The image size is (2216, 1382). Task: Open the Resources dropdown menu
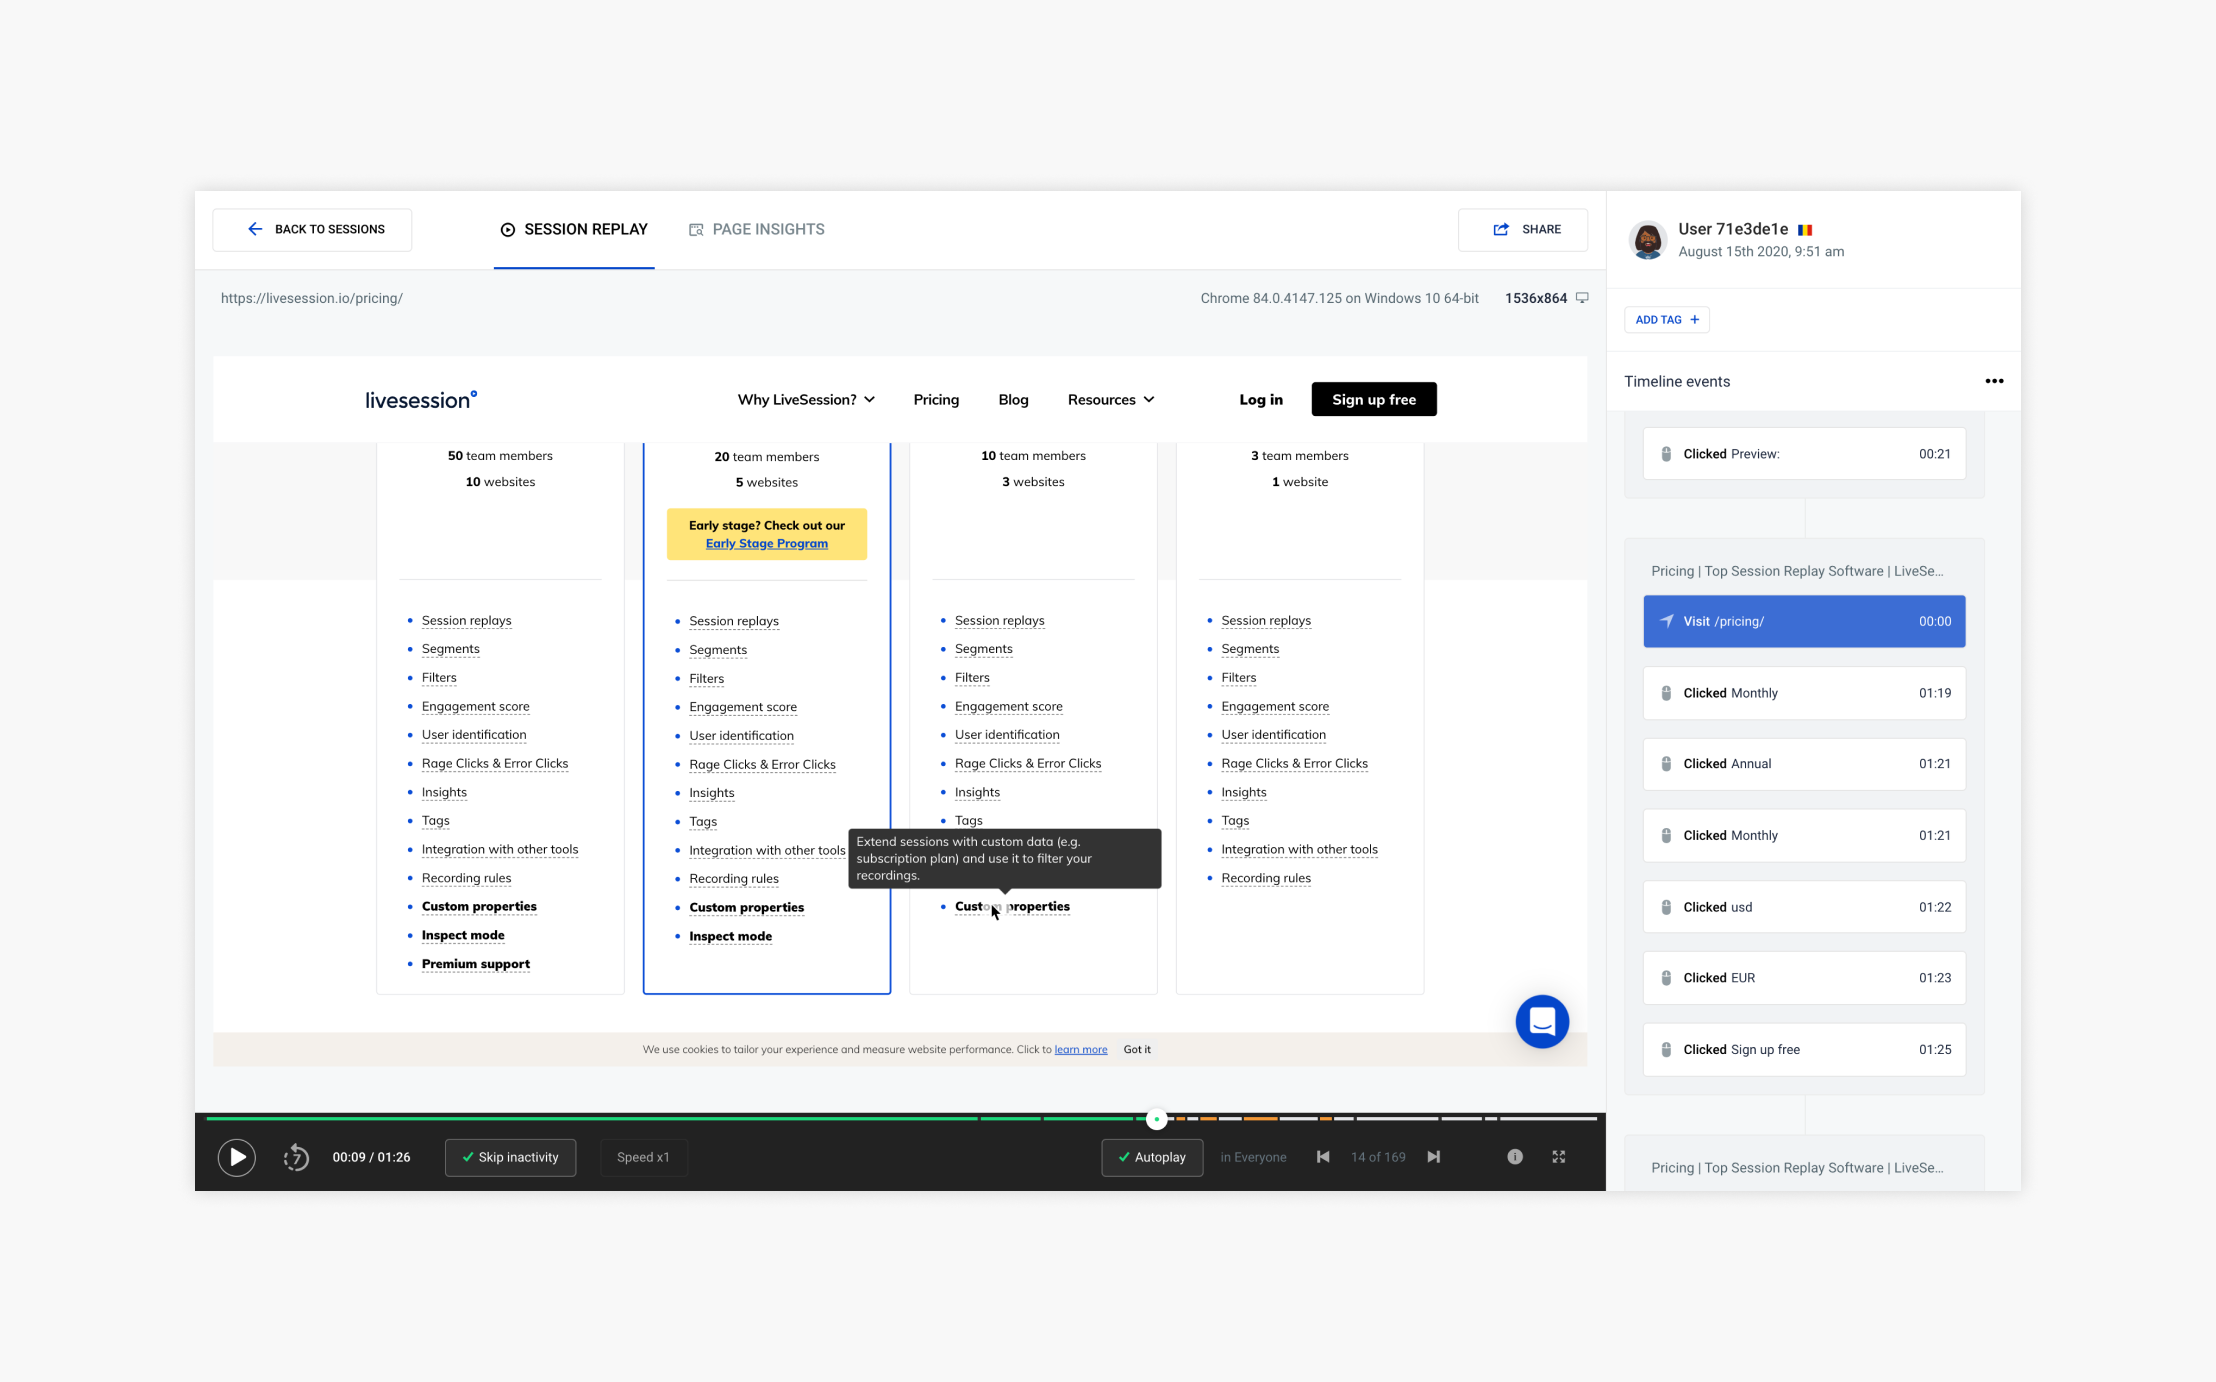1110,399
